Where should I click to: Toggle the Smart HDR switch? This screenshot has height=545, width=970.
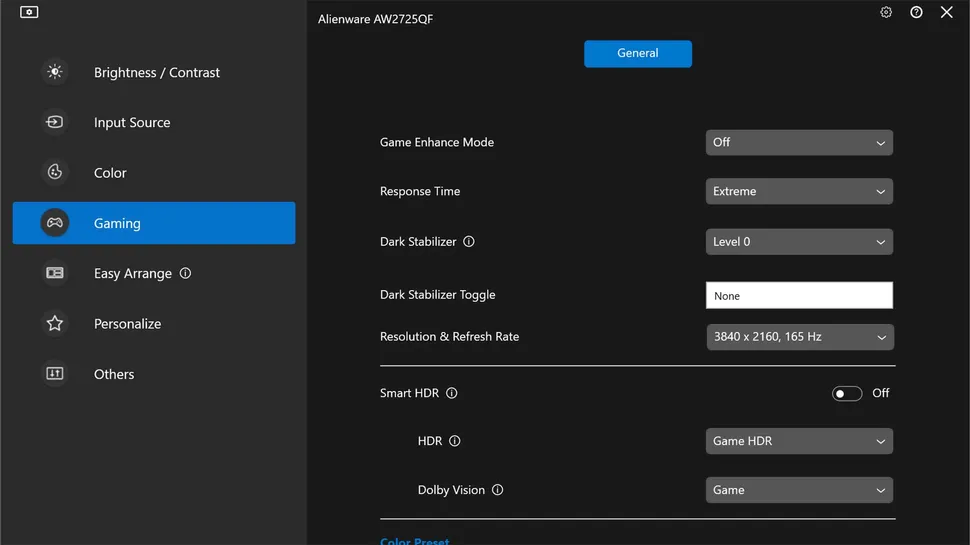click(846, 393)
